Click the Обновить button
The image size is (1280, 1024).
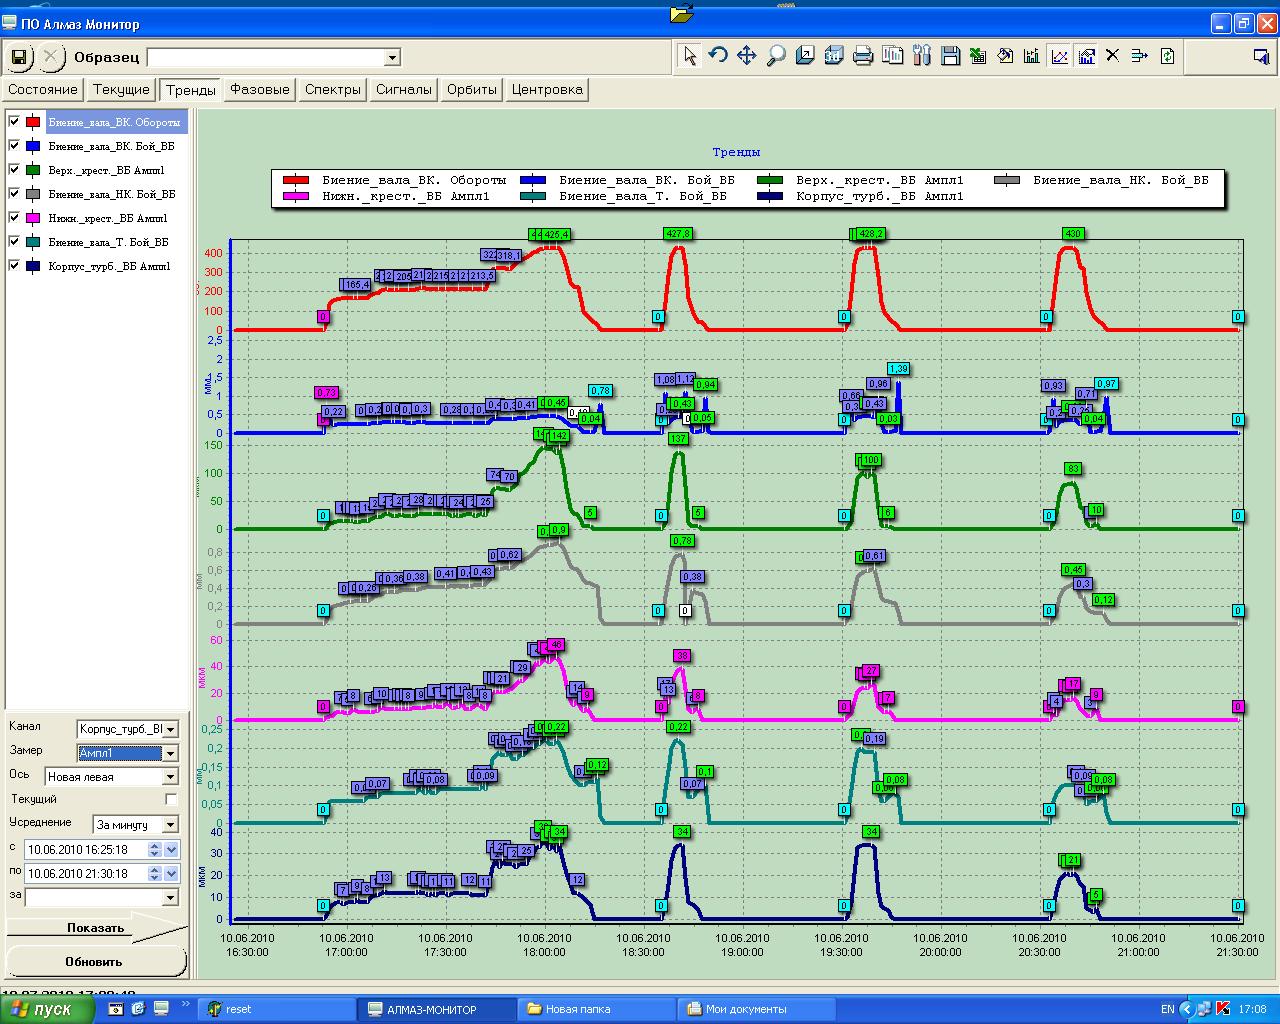[x=96, y=962]
